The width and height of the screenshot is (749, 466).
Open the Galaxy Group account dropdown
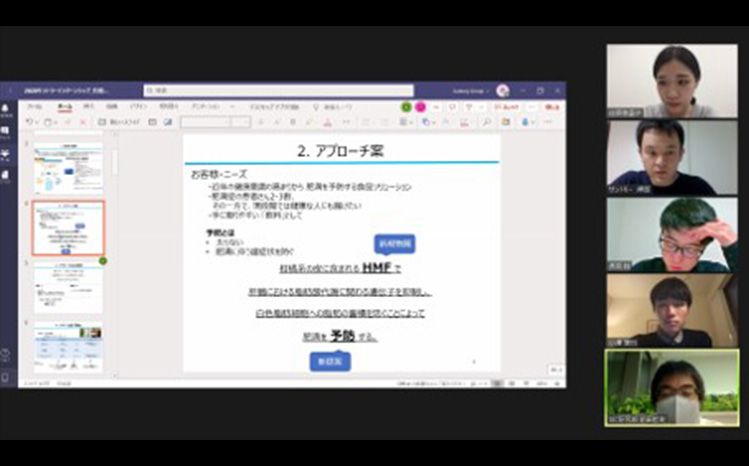point(471,90)
